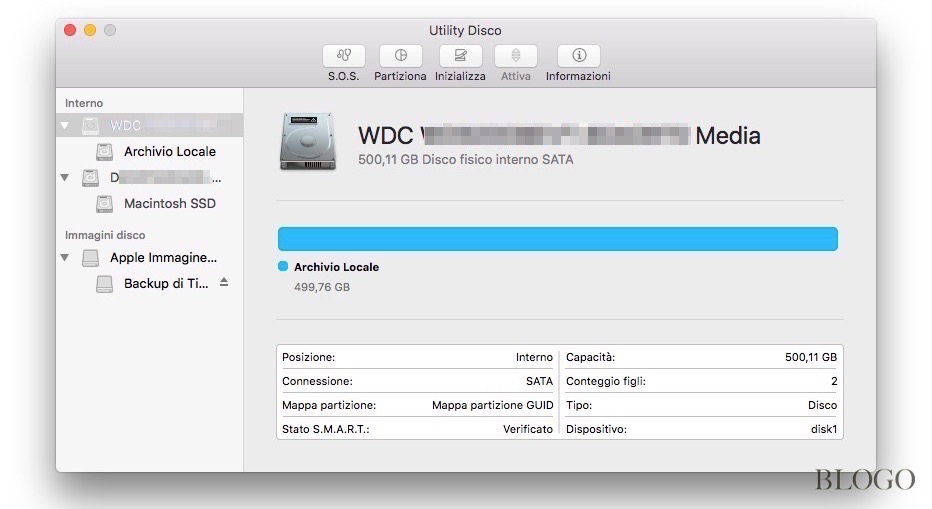932x509 pixels.
Task: Click the 500,11 GB Disco fisico interno SATA subtitle
Action: pos(465,159)
